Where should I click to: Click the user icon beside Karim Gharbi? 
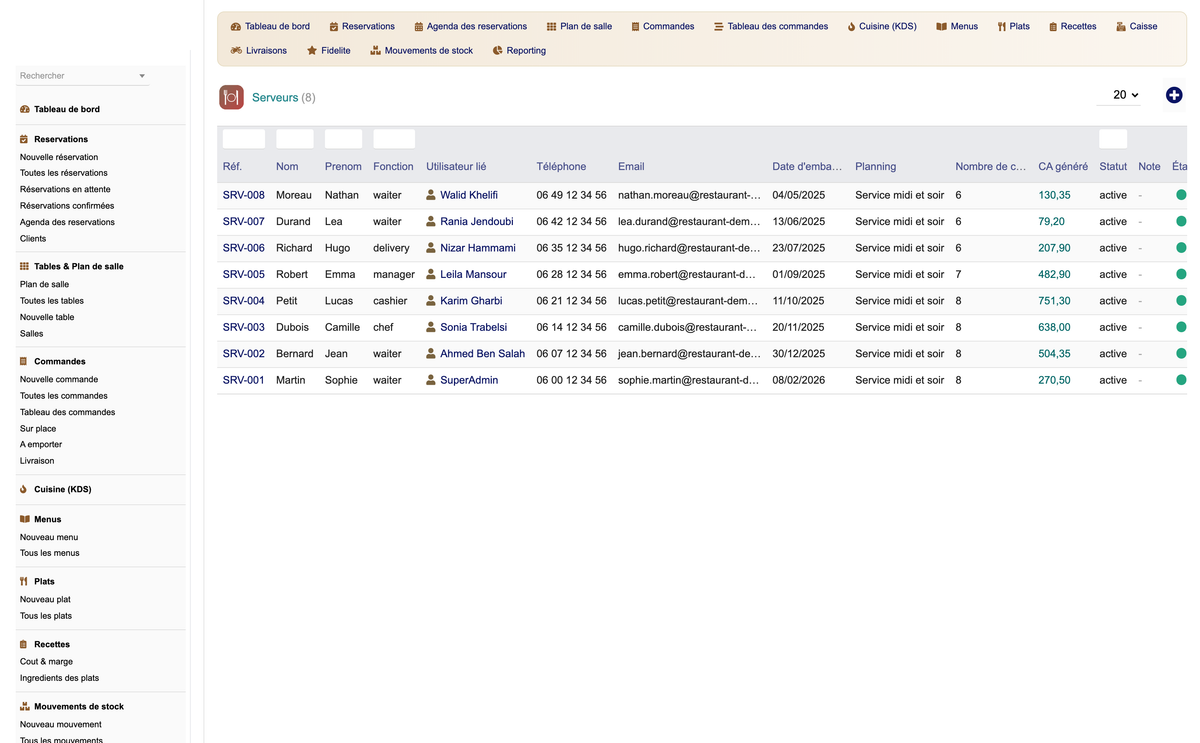pyautogui.click(x=431, y=301)
